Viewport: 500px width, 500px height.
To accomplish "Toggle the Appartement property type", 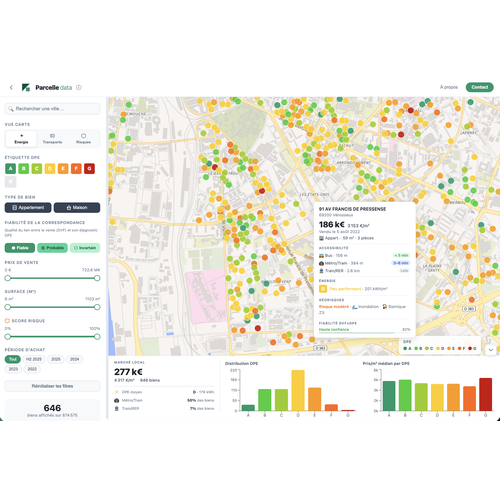I will point(28,208).
